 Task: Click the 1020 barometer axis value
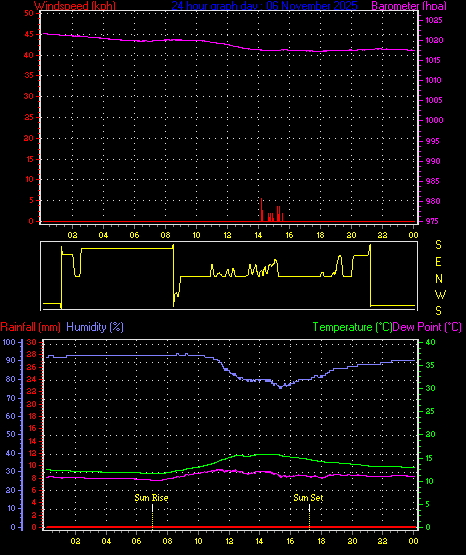434,40
